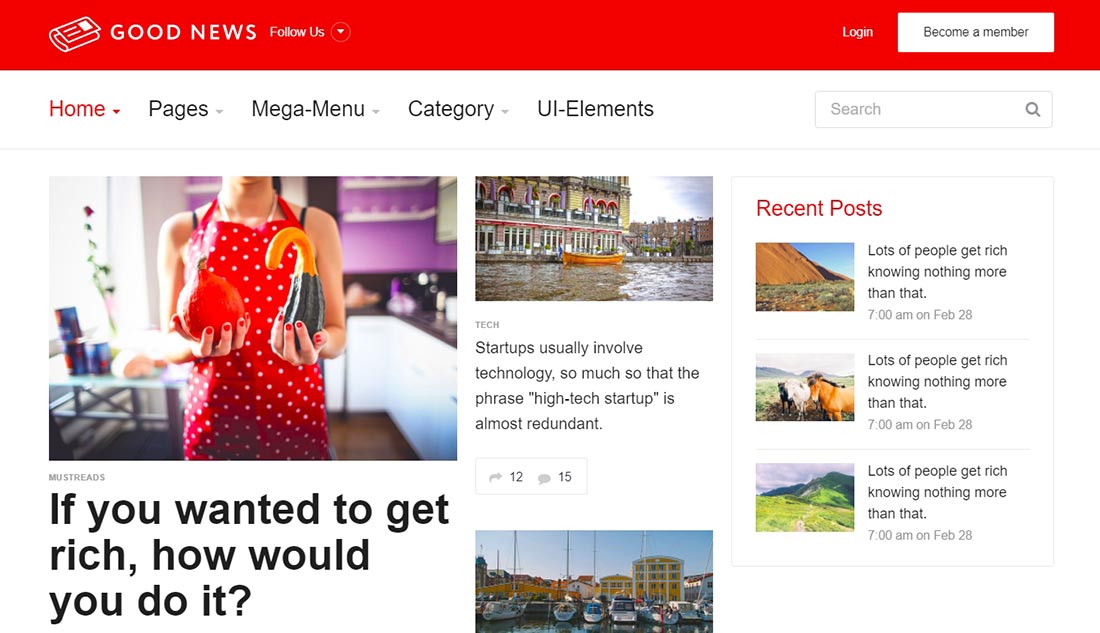The height and width of the screenshot is (633, 1100).
Task: Open the red apron featured article image
Action: pyautogui.click(x=253, y=318)
